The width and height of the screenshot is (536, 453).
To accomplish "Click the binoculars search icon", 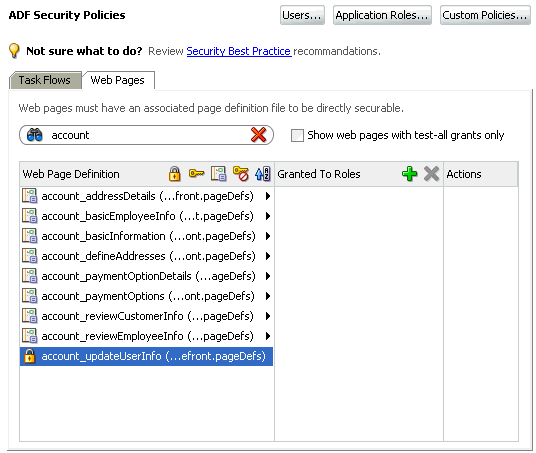I will pyautogui.click(x=35, y=135).
